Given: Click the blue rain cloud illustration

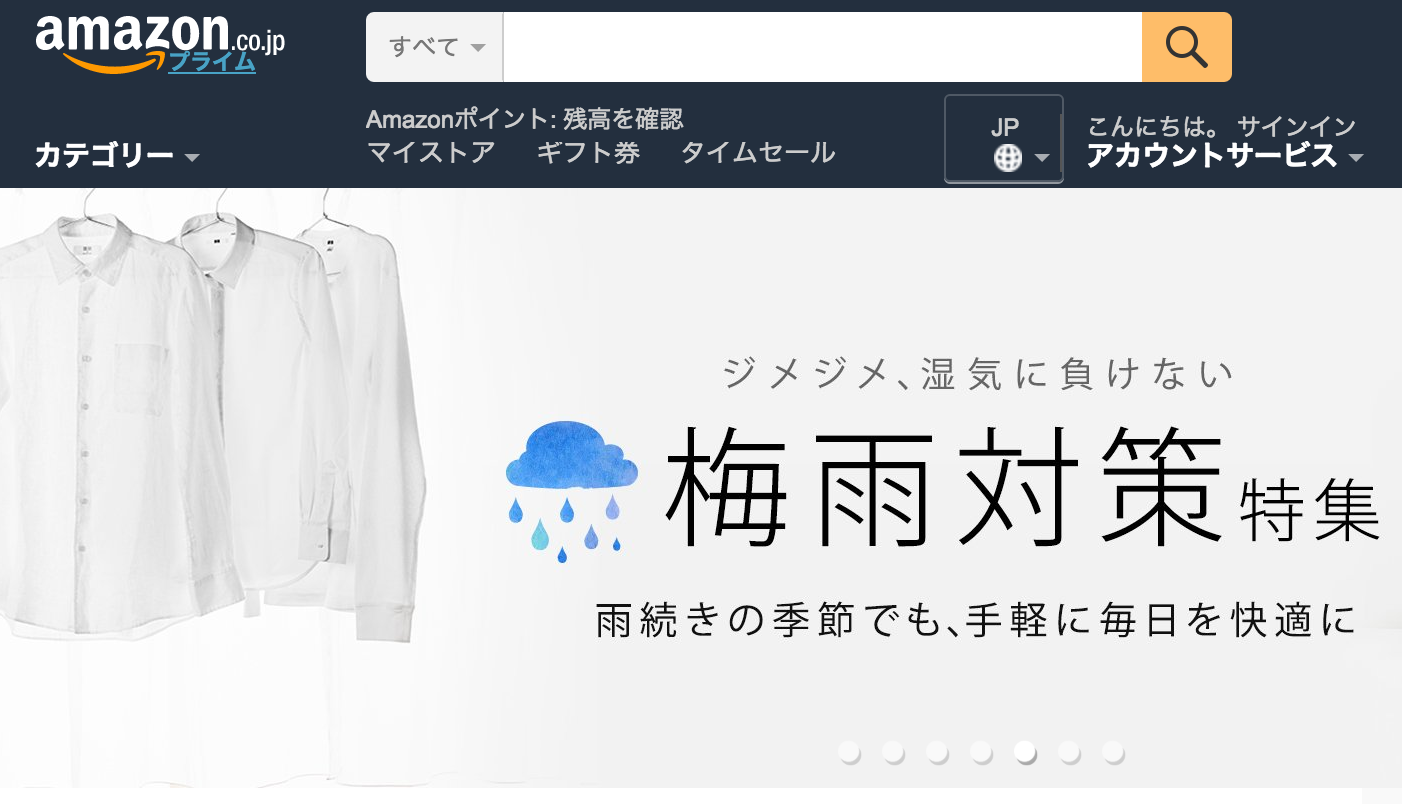Looking at the screenshot, I should coord(572,490).
